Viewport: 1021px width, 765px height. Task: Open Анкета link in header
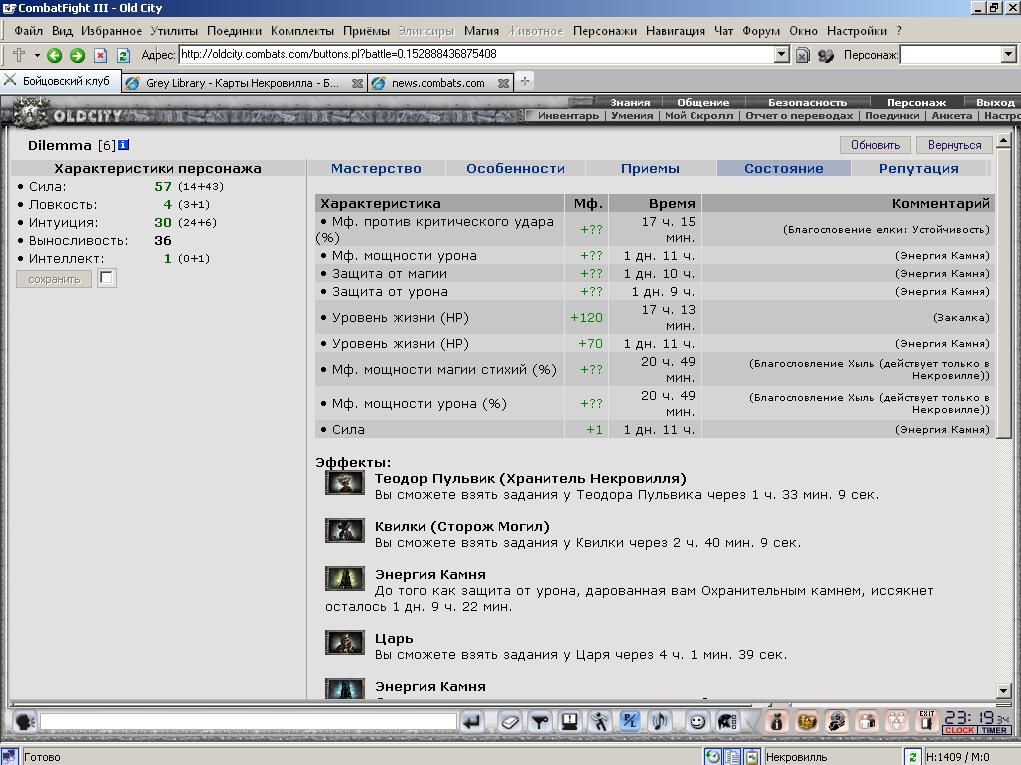pos(951,115)
